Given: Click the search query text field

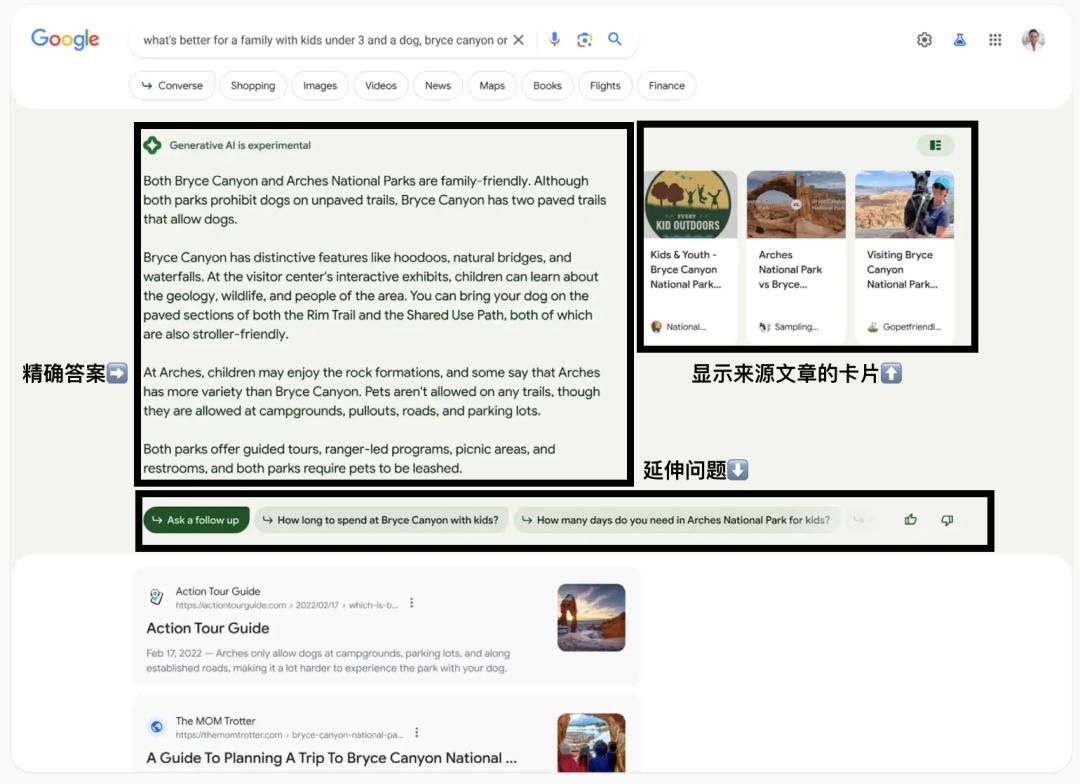Looking at the screenshot, I should tap(325, 40).
